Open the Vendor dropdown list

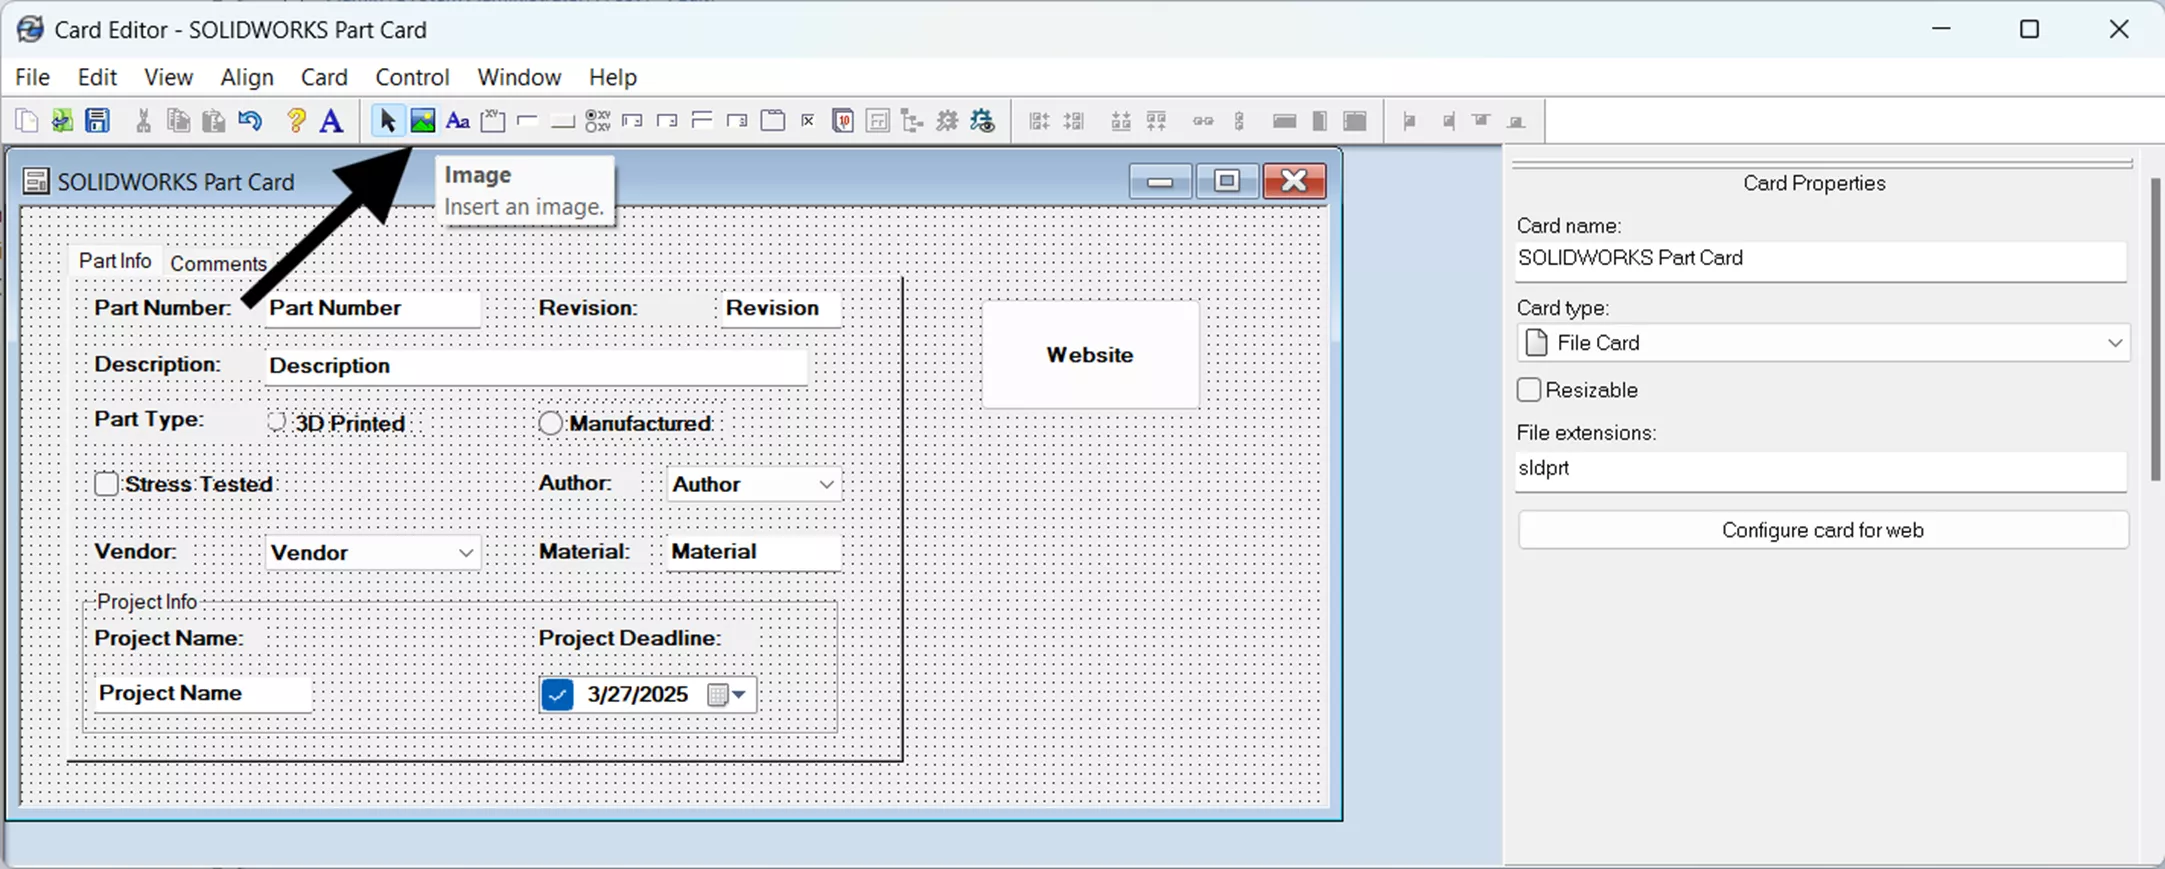tap(466, 553)
